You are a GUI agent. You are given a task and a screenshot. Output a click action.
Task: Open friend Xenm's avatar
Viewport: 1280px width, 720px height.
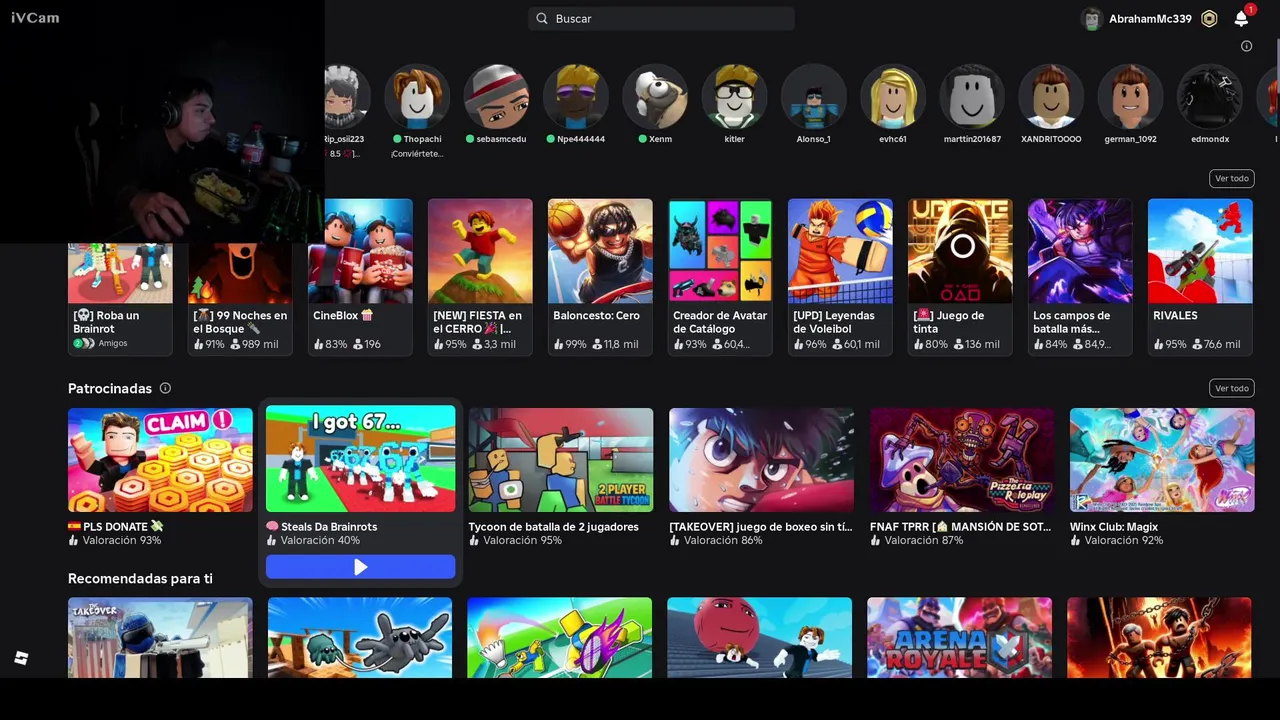(x=655, y=97)
